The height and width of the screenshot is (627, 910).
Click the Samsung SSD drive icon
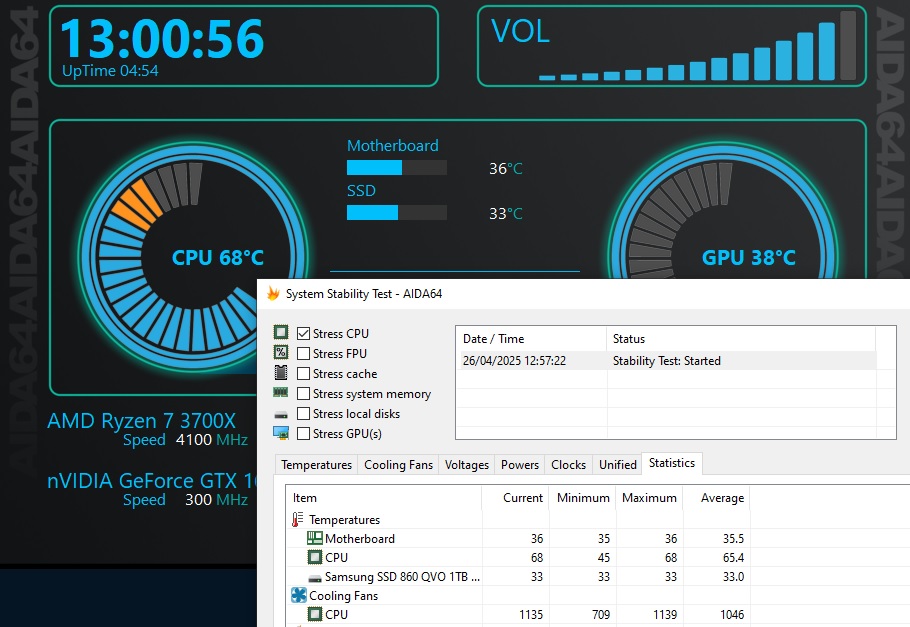(315, 578)
